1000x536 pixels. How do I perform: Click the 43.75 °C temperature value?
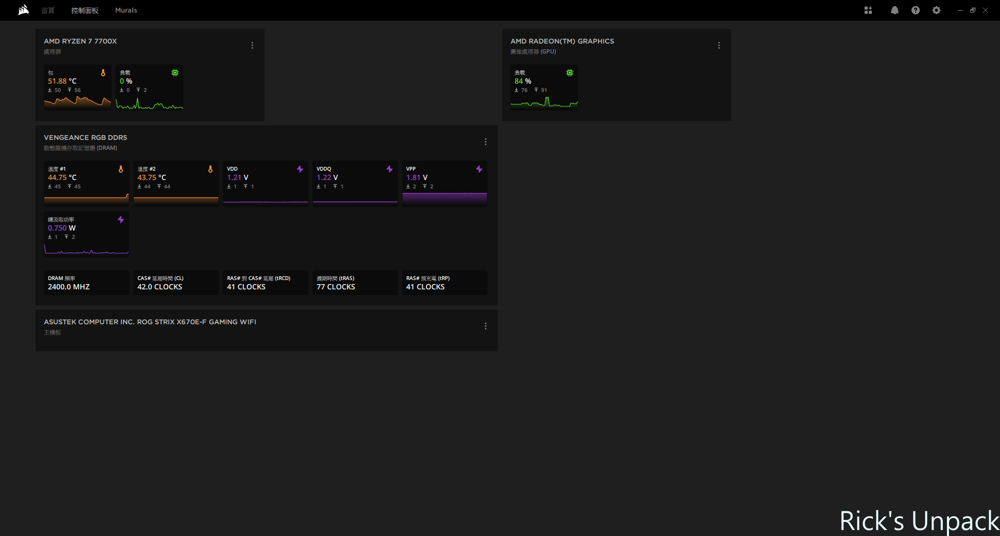coord(152,177)
